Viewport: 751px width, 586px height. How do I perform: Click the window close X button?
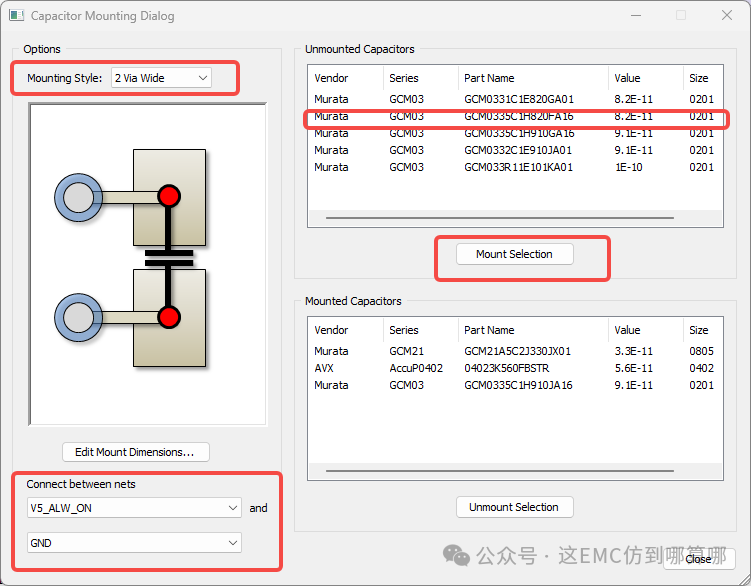(x=727, y=15)
